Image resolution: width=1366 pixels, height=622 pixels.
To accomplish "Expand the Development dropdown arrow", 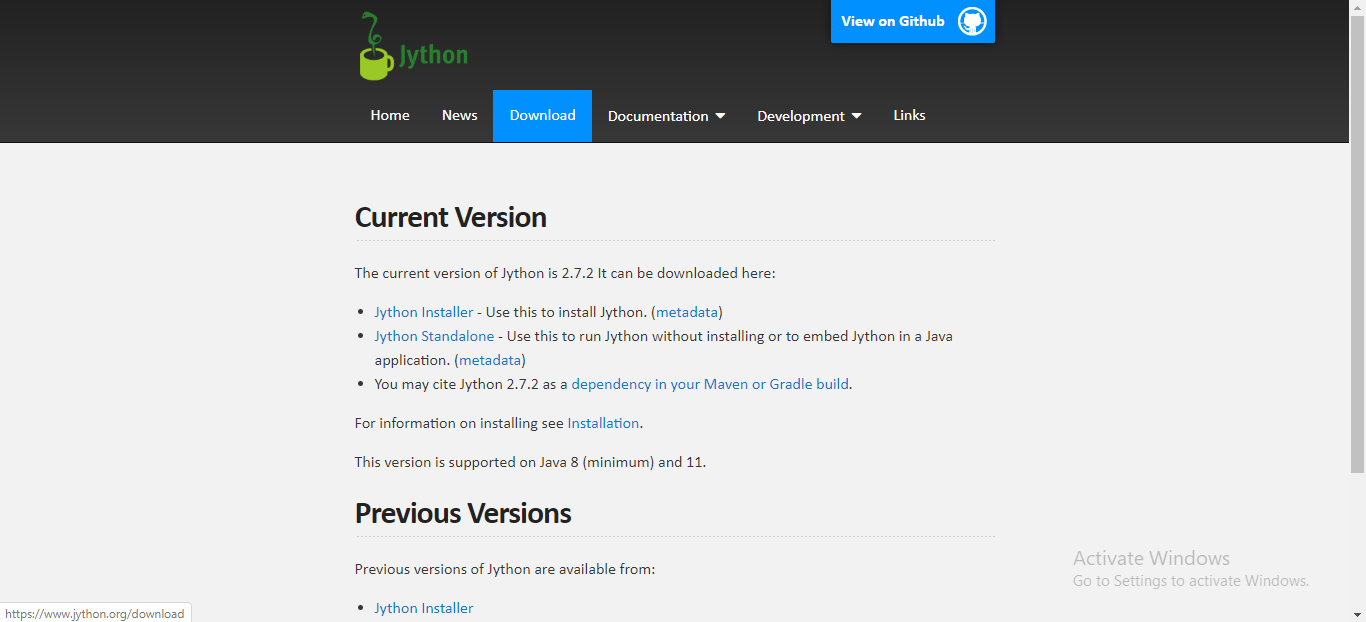I will pyautogui.click(x=856, y=116).
